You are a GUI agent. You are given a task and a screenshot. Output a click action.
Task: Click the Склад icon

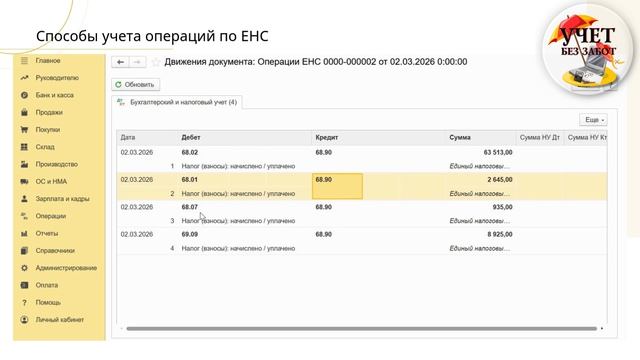tap(24, 147)
